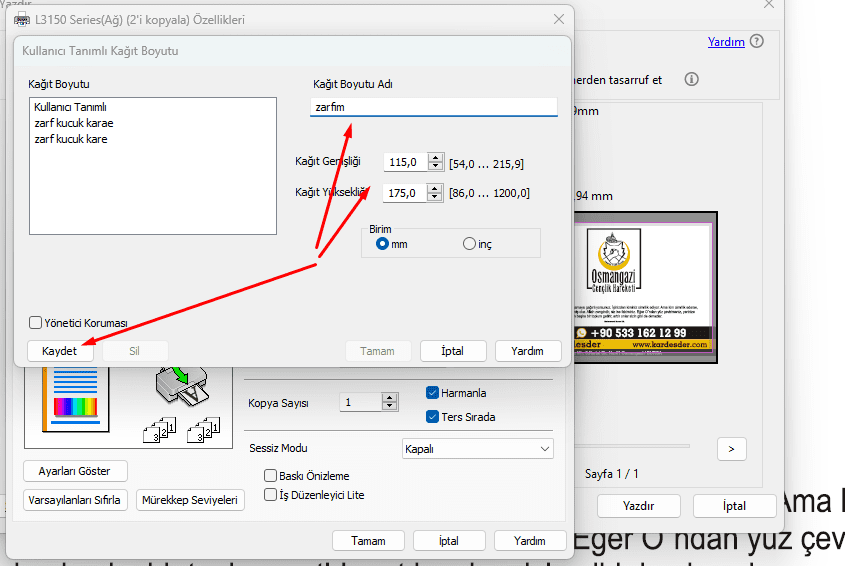Select 'Kullanıcı Tanımlı' in the paper list
Viewport: 845px width, 566px height.
tap(71, 107)
